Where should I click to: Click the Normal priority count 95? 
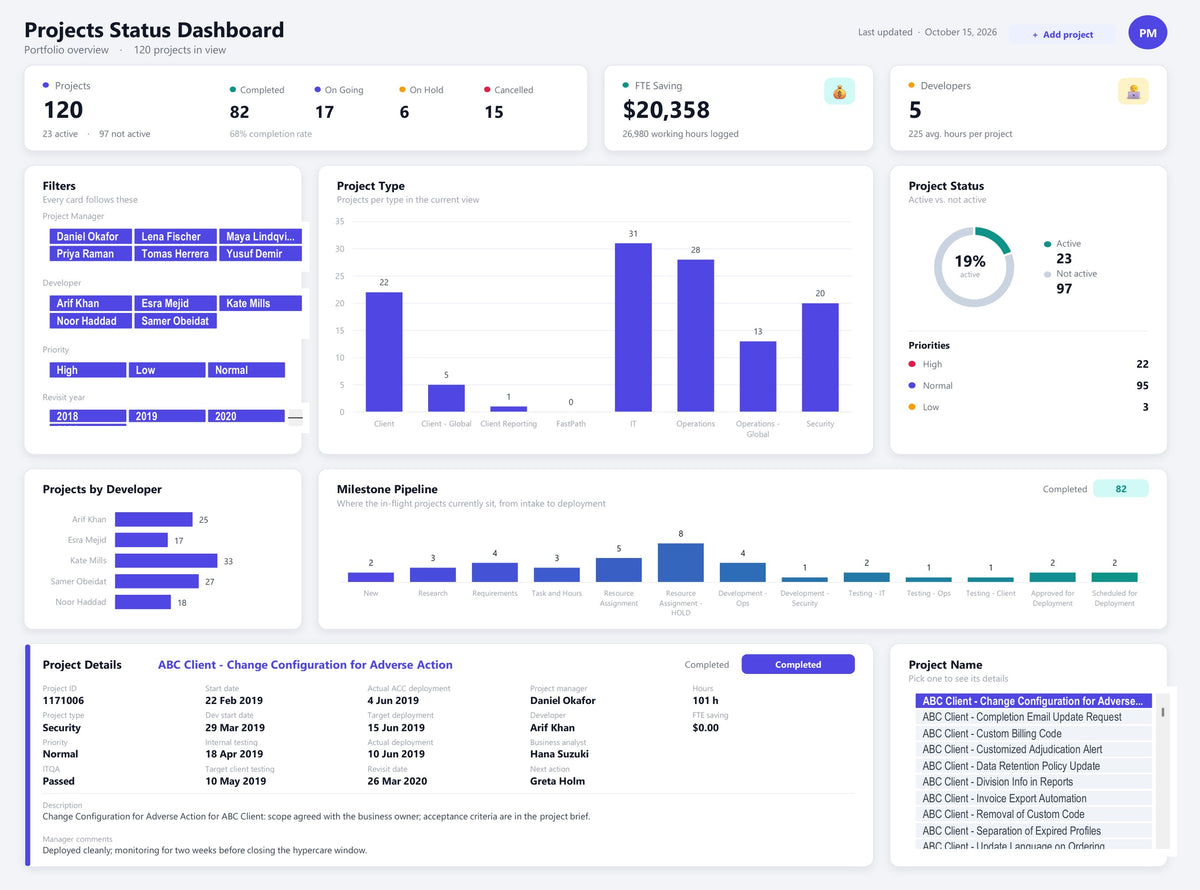pyautogui.click(x=1142, y=386)
